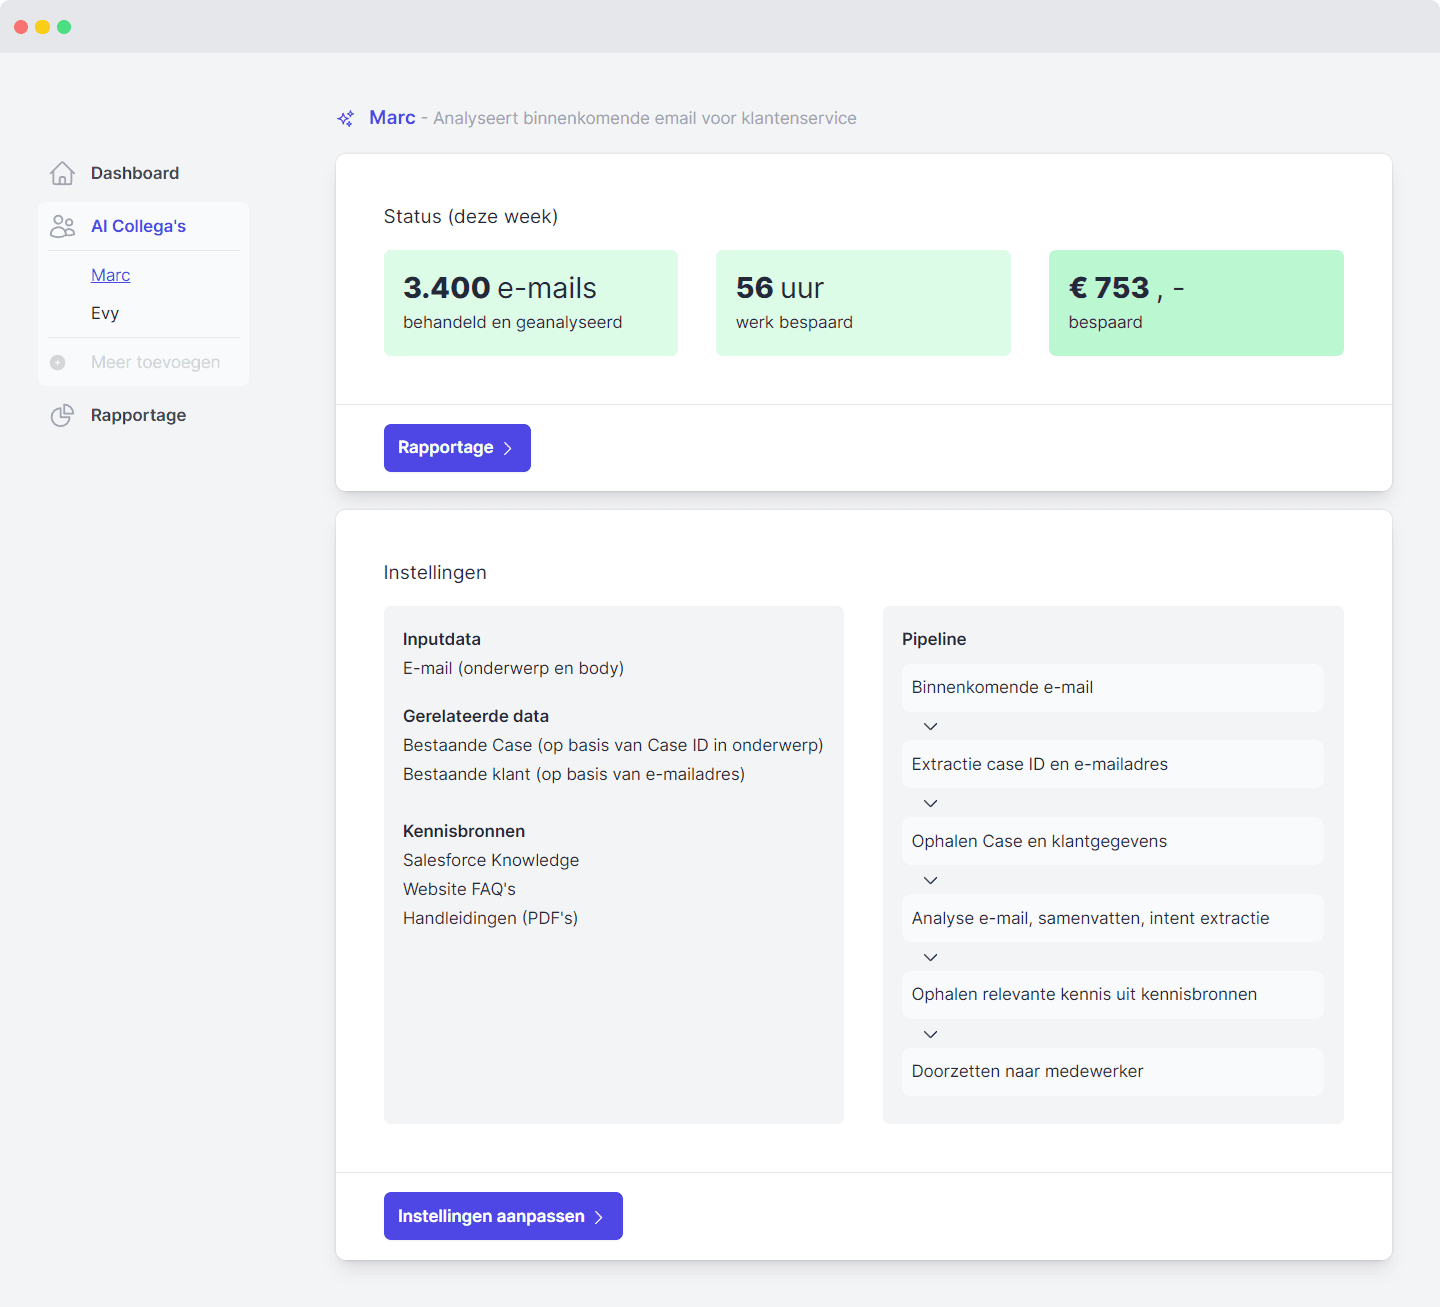Viewport: 1440px width, 1307px height.
Task: Click the Pipeline heading
Action: click(x=934, y=639)
